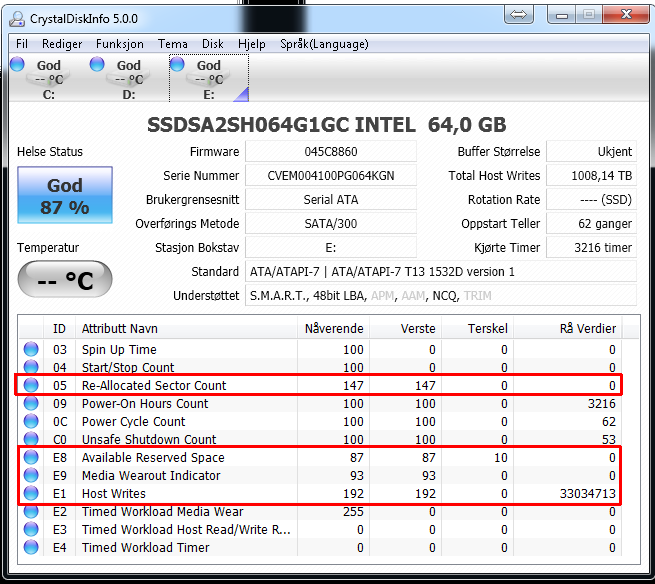Image resolution: width=655 pixels, height=584 pixels.
Task: Click the Buffer Størrelse field Ukjent
Action: [592, 151]
